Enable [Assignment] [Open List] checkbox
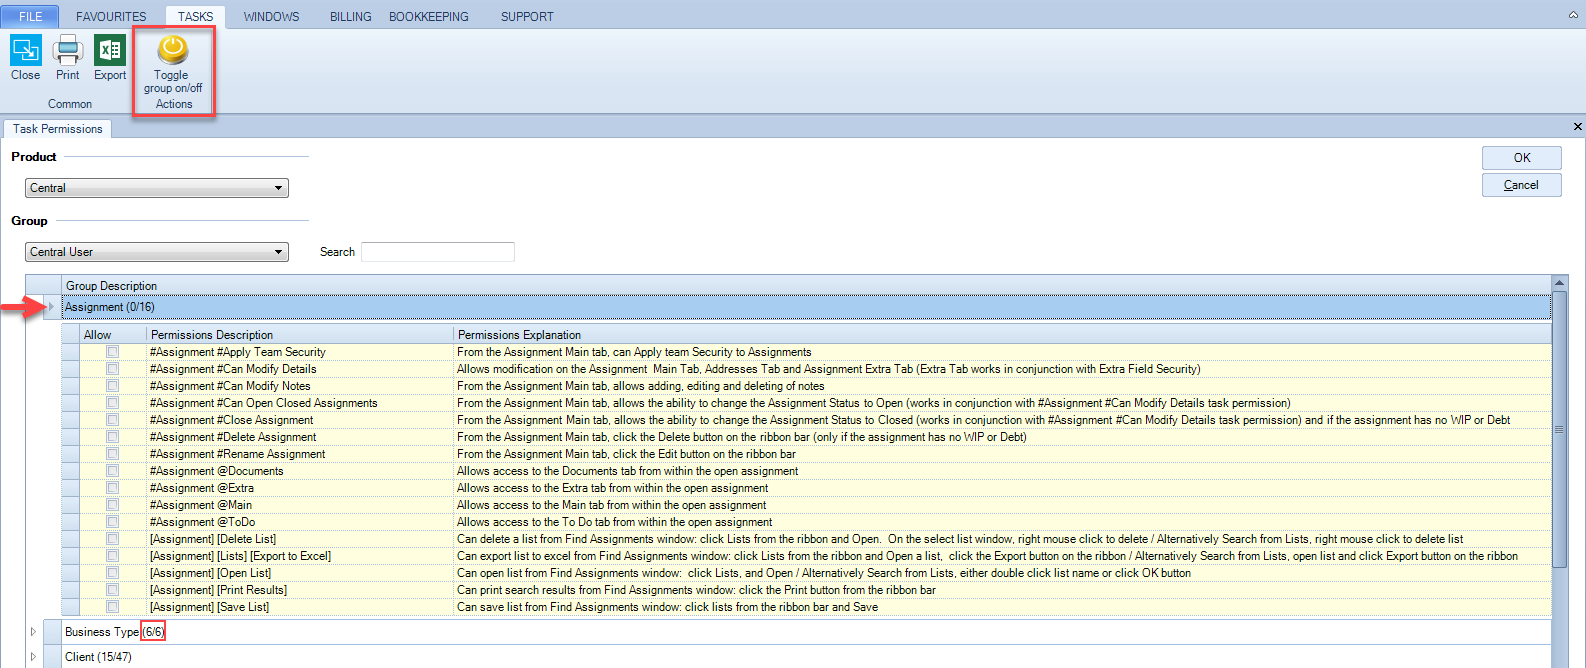The width and height of the screenshot is (1586, 668). 113,573
